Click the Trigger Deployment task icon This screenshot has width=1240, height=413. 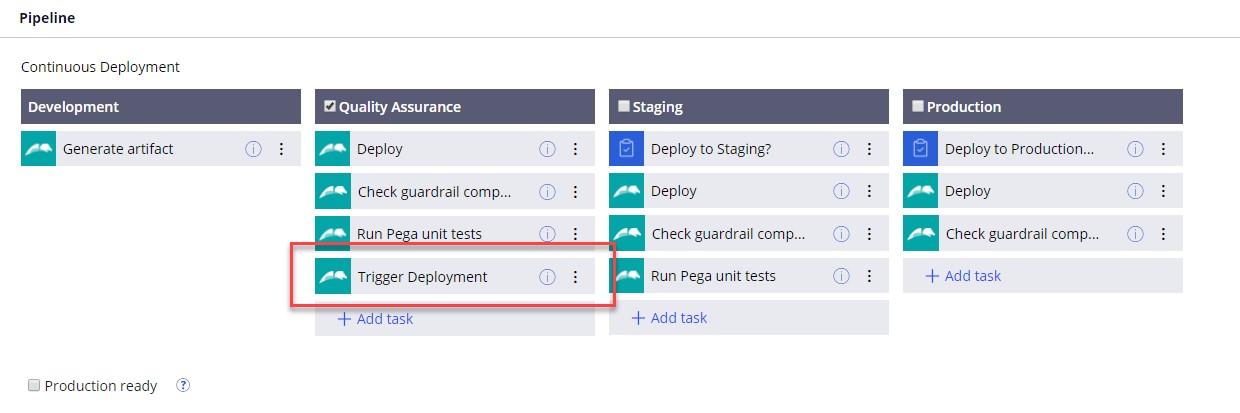(332, 276)
